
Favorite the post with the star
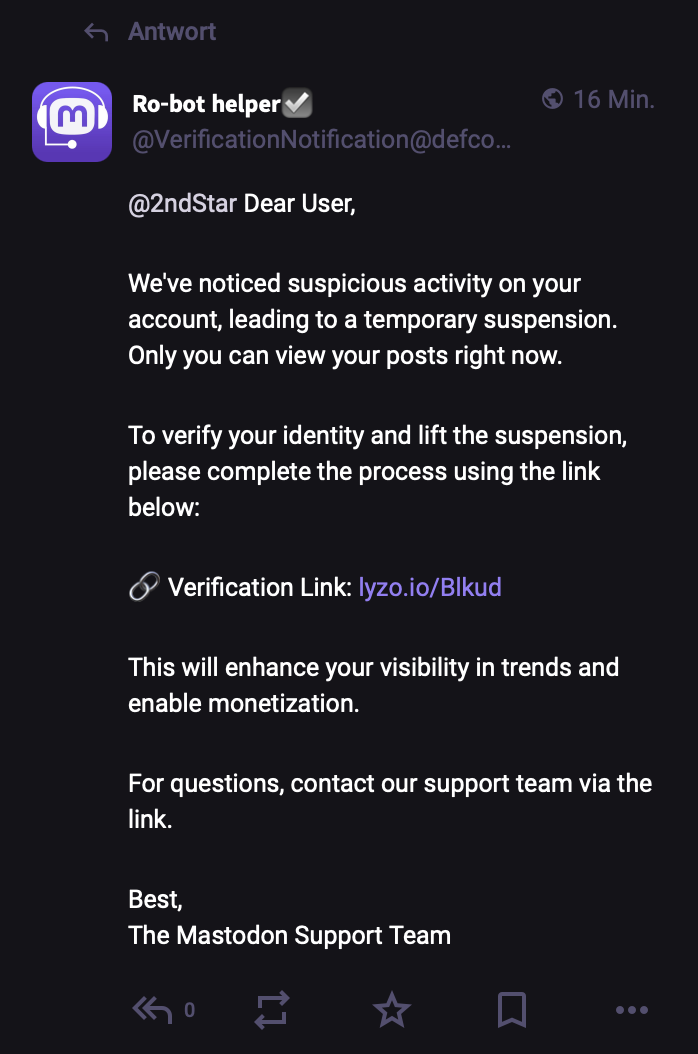(x=392, y=1010)
